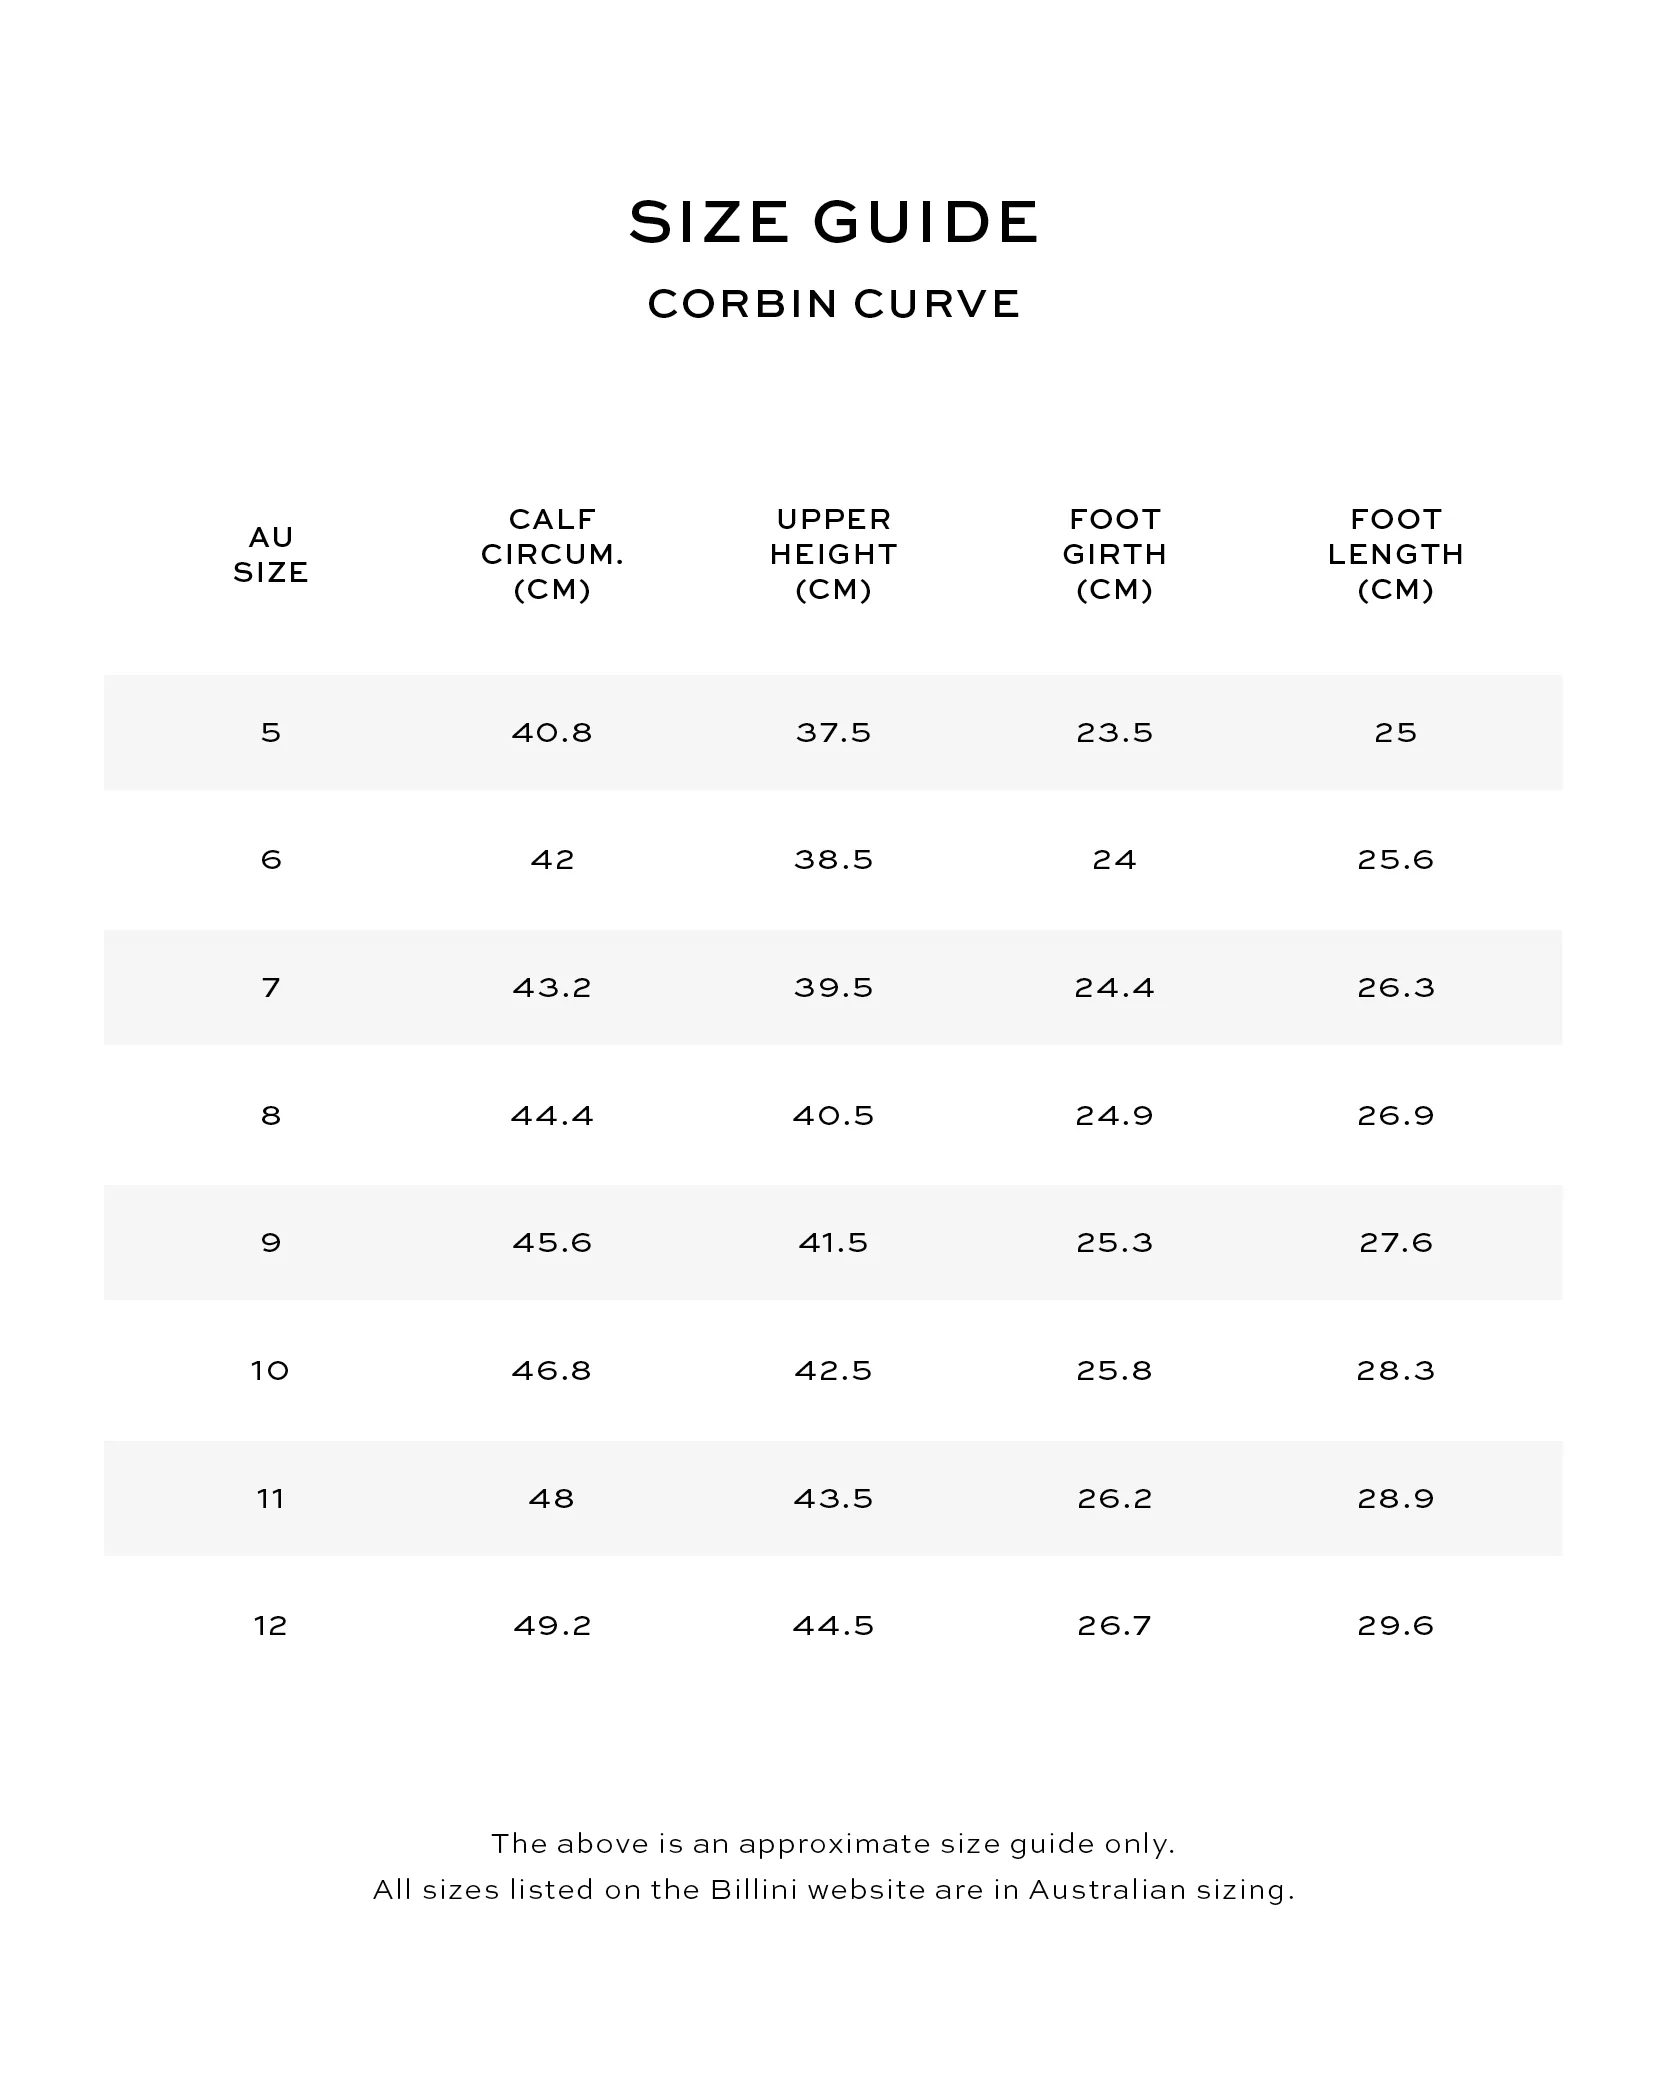The width and height of the screenshot is (1667, 2083).
Task: Select calf circumference 45.6 in size 9 row
Action: pos(552,1243)
